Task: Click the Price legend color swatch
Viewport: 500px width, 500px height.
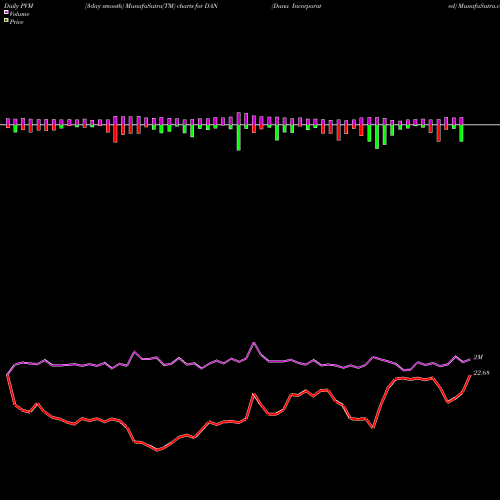Action: (6, 20)
